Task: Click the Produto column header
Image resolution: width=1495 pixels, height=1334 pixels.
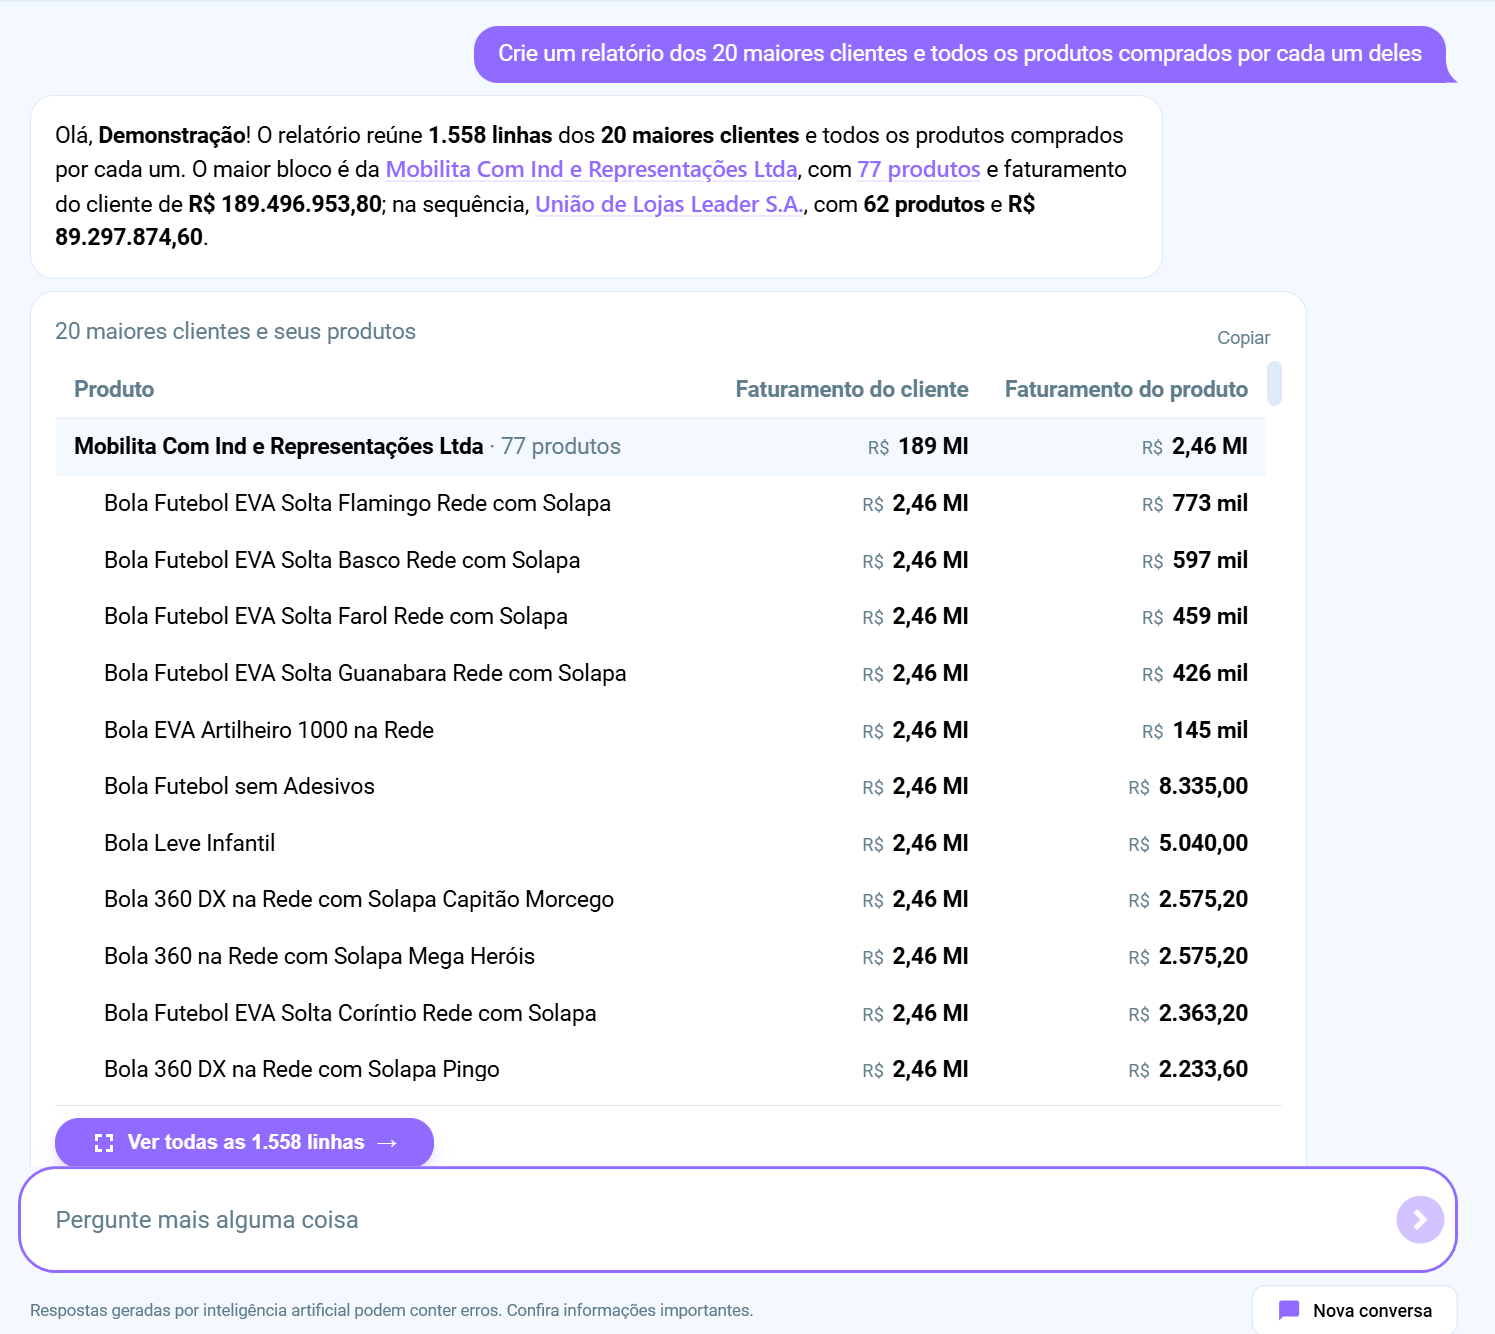Action: [x=114, y=389]
